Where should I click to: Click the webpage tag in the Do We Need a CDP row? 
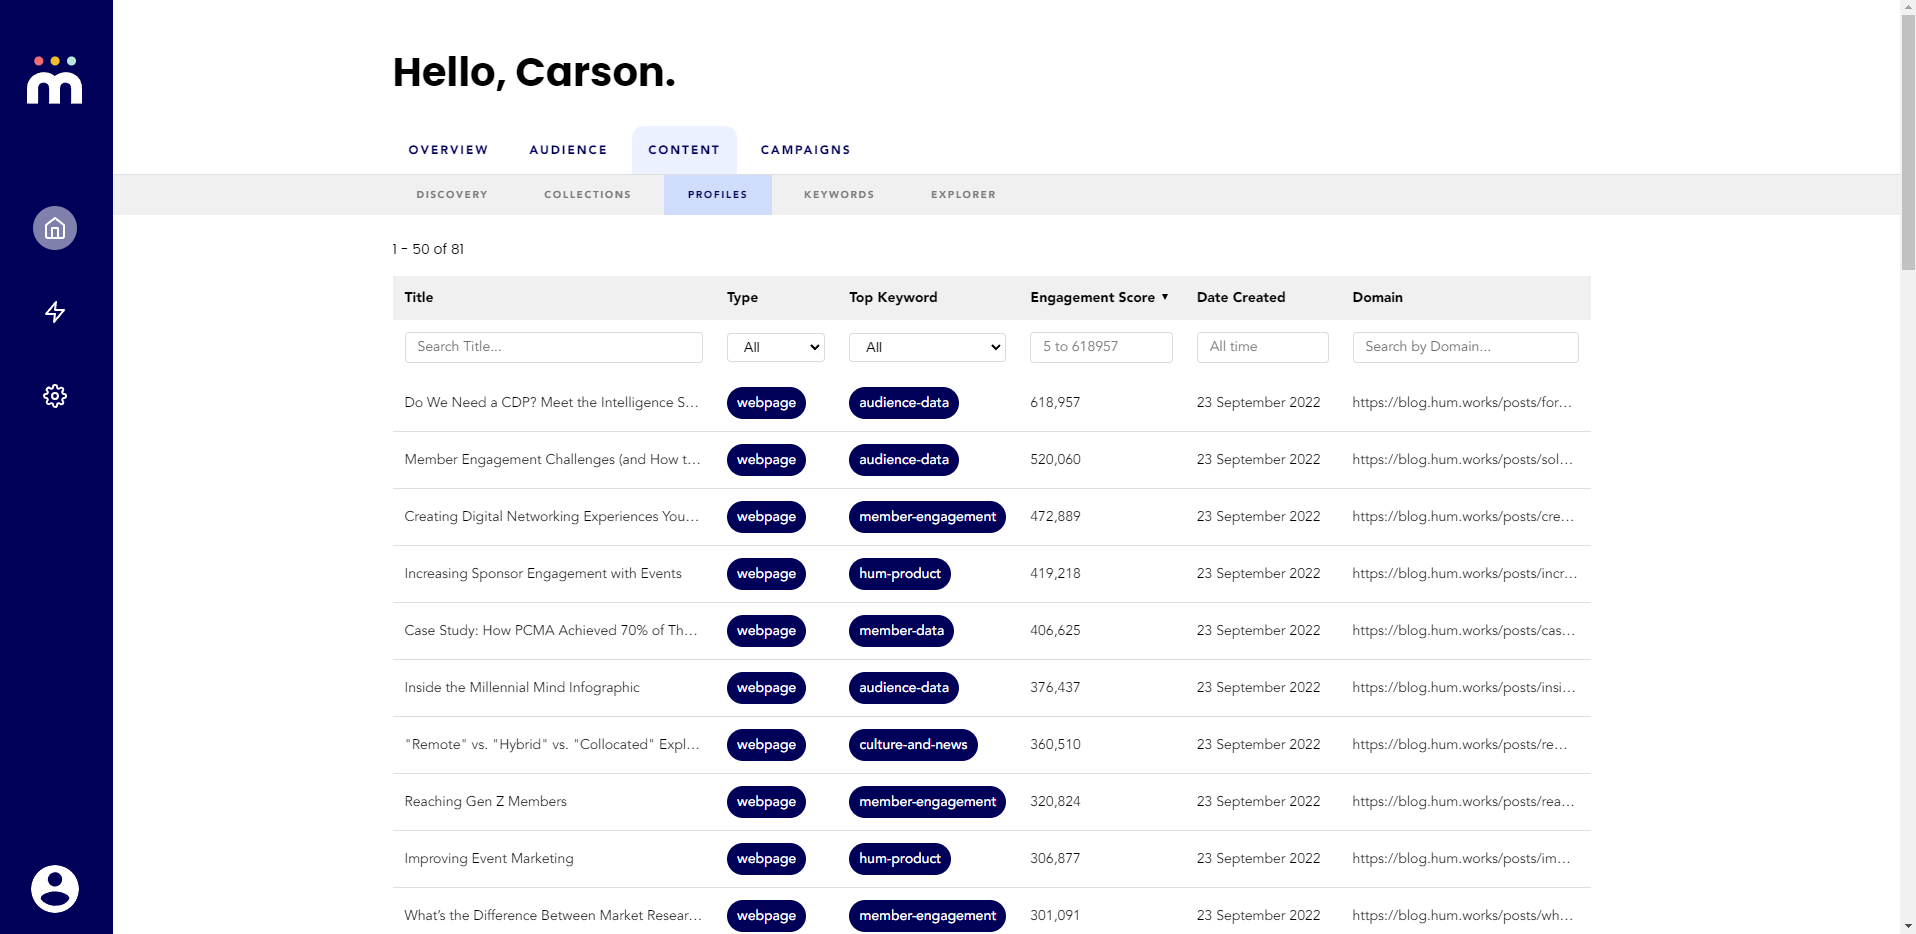coord(766,403)
